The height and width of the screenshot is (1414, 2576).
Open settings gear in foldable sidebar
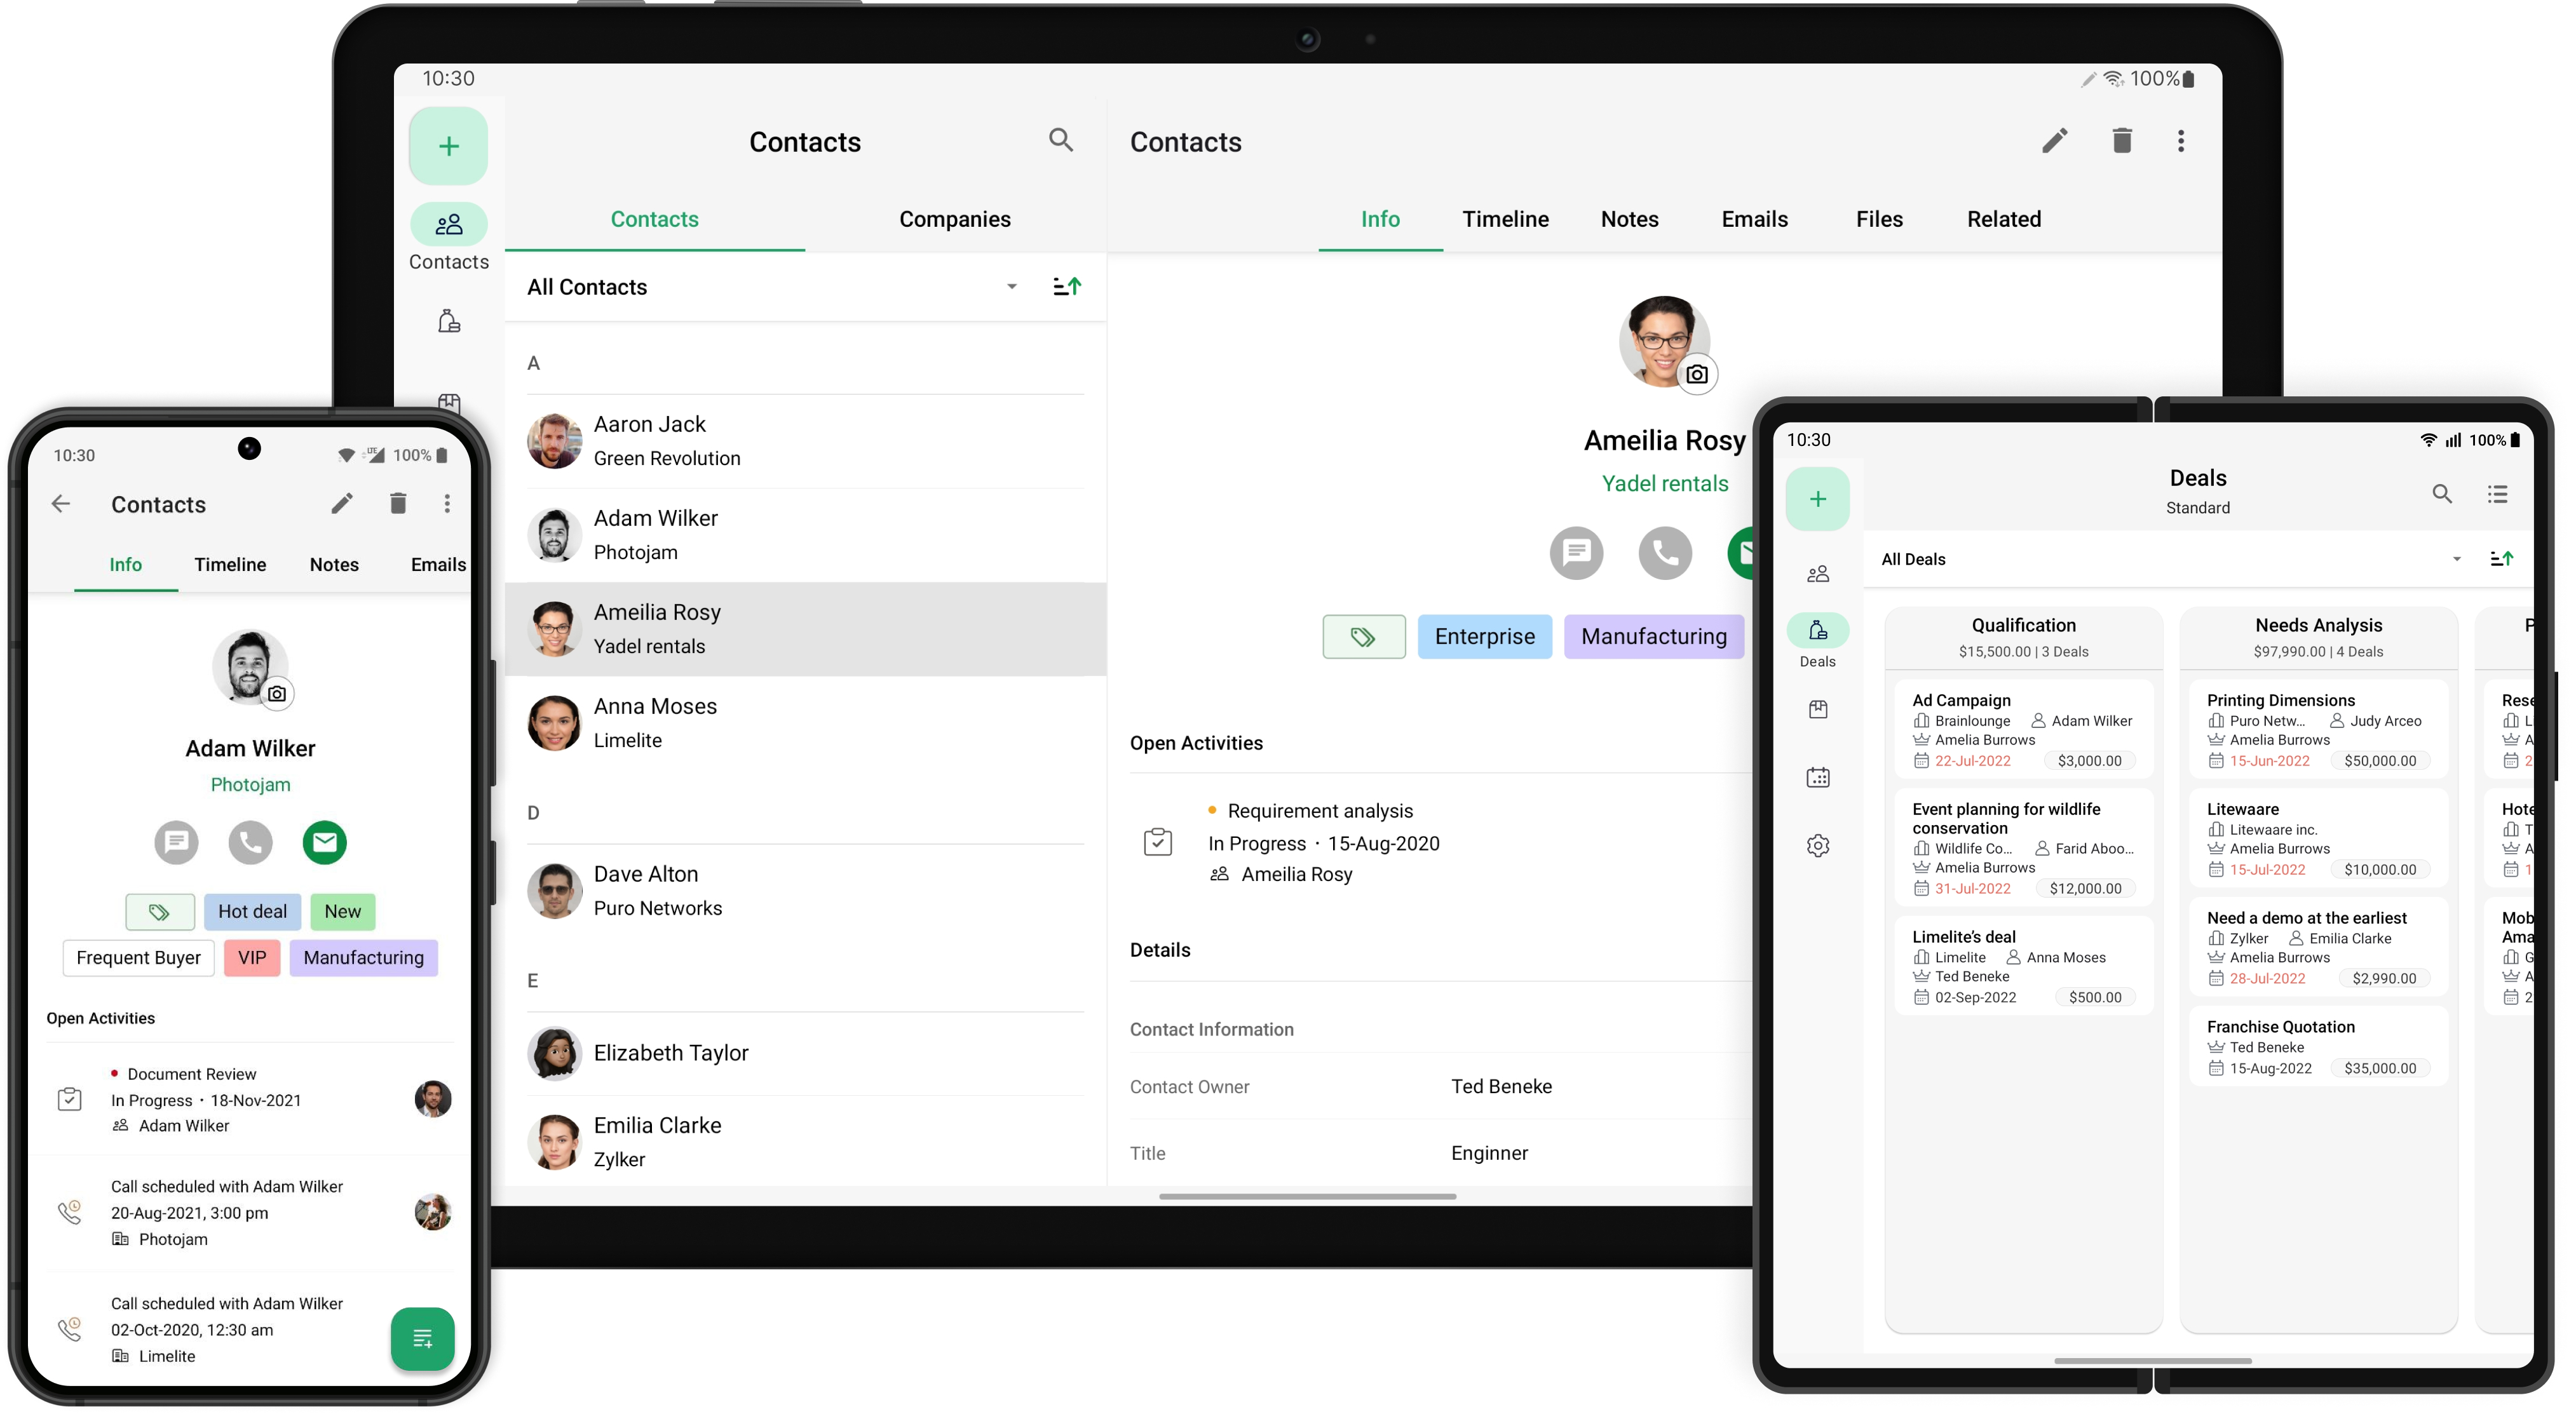[1817, 845]
